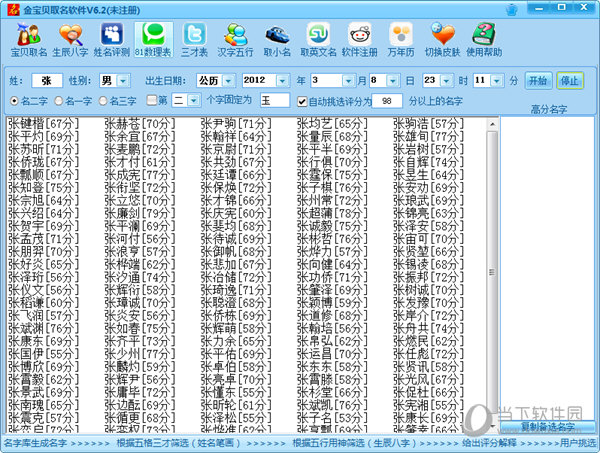Click the name list scrollbar up arrow
Image resolution: width=600 pixels, height=453 pixels.
click(x=492, y=124)
